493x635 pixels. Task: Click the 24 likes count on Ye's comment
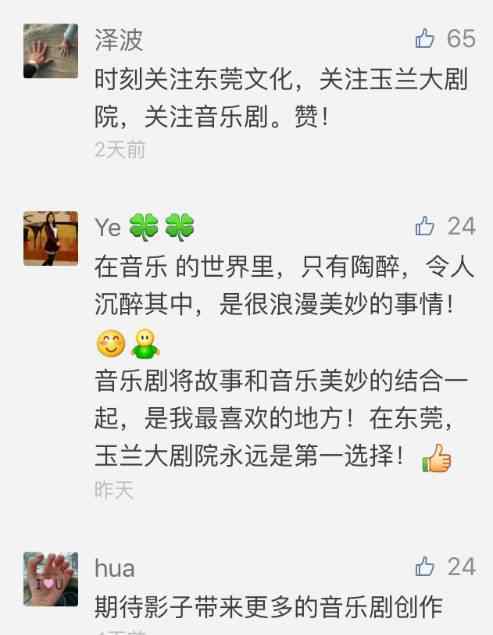click(x=461, y=226)
